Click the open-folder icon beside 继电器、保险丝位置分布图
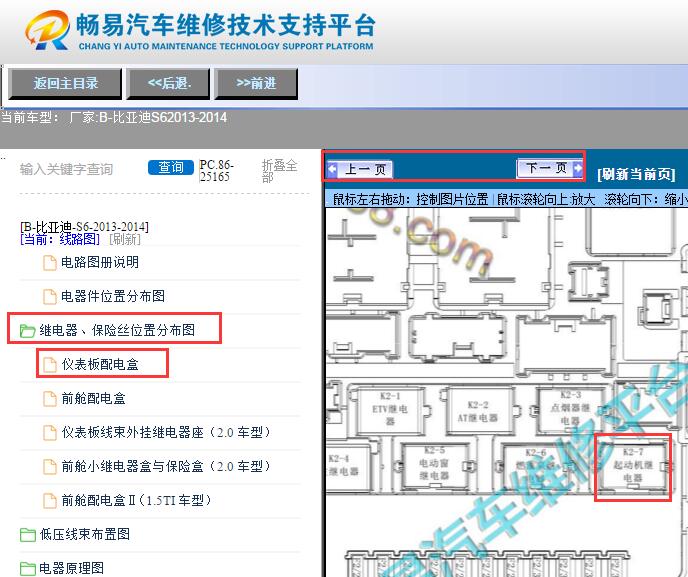 point(27,330)
